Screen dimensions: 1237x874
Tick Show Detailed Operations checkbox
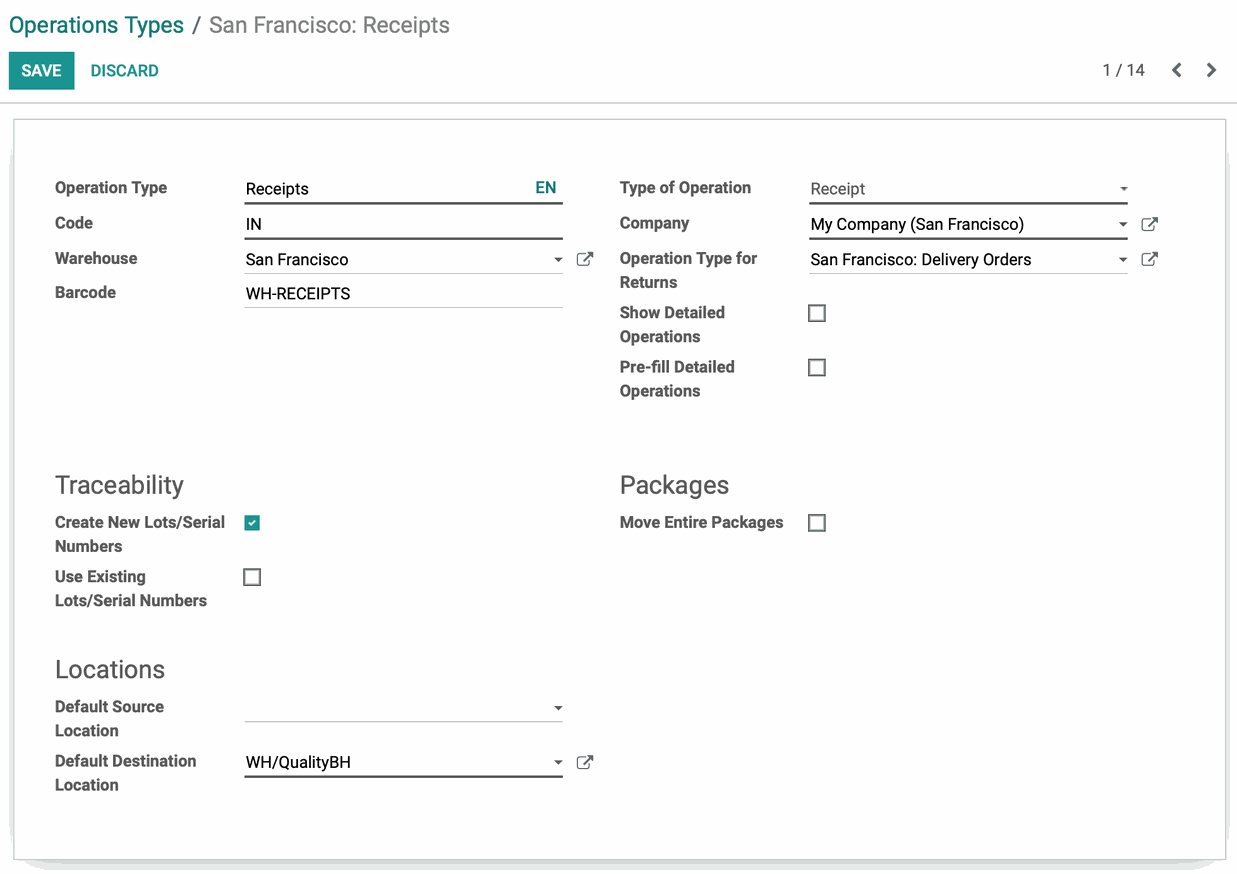tap(817, 313)
